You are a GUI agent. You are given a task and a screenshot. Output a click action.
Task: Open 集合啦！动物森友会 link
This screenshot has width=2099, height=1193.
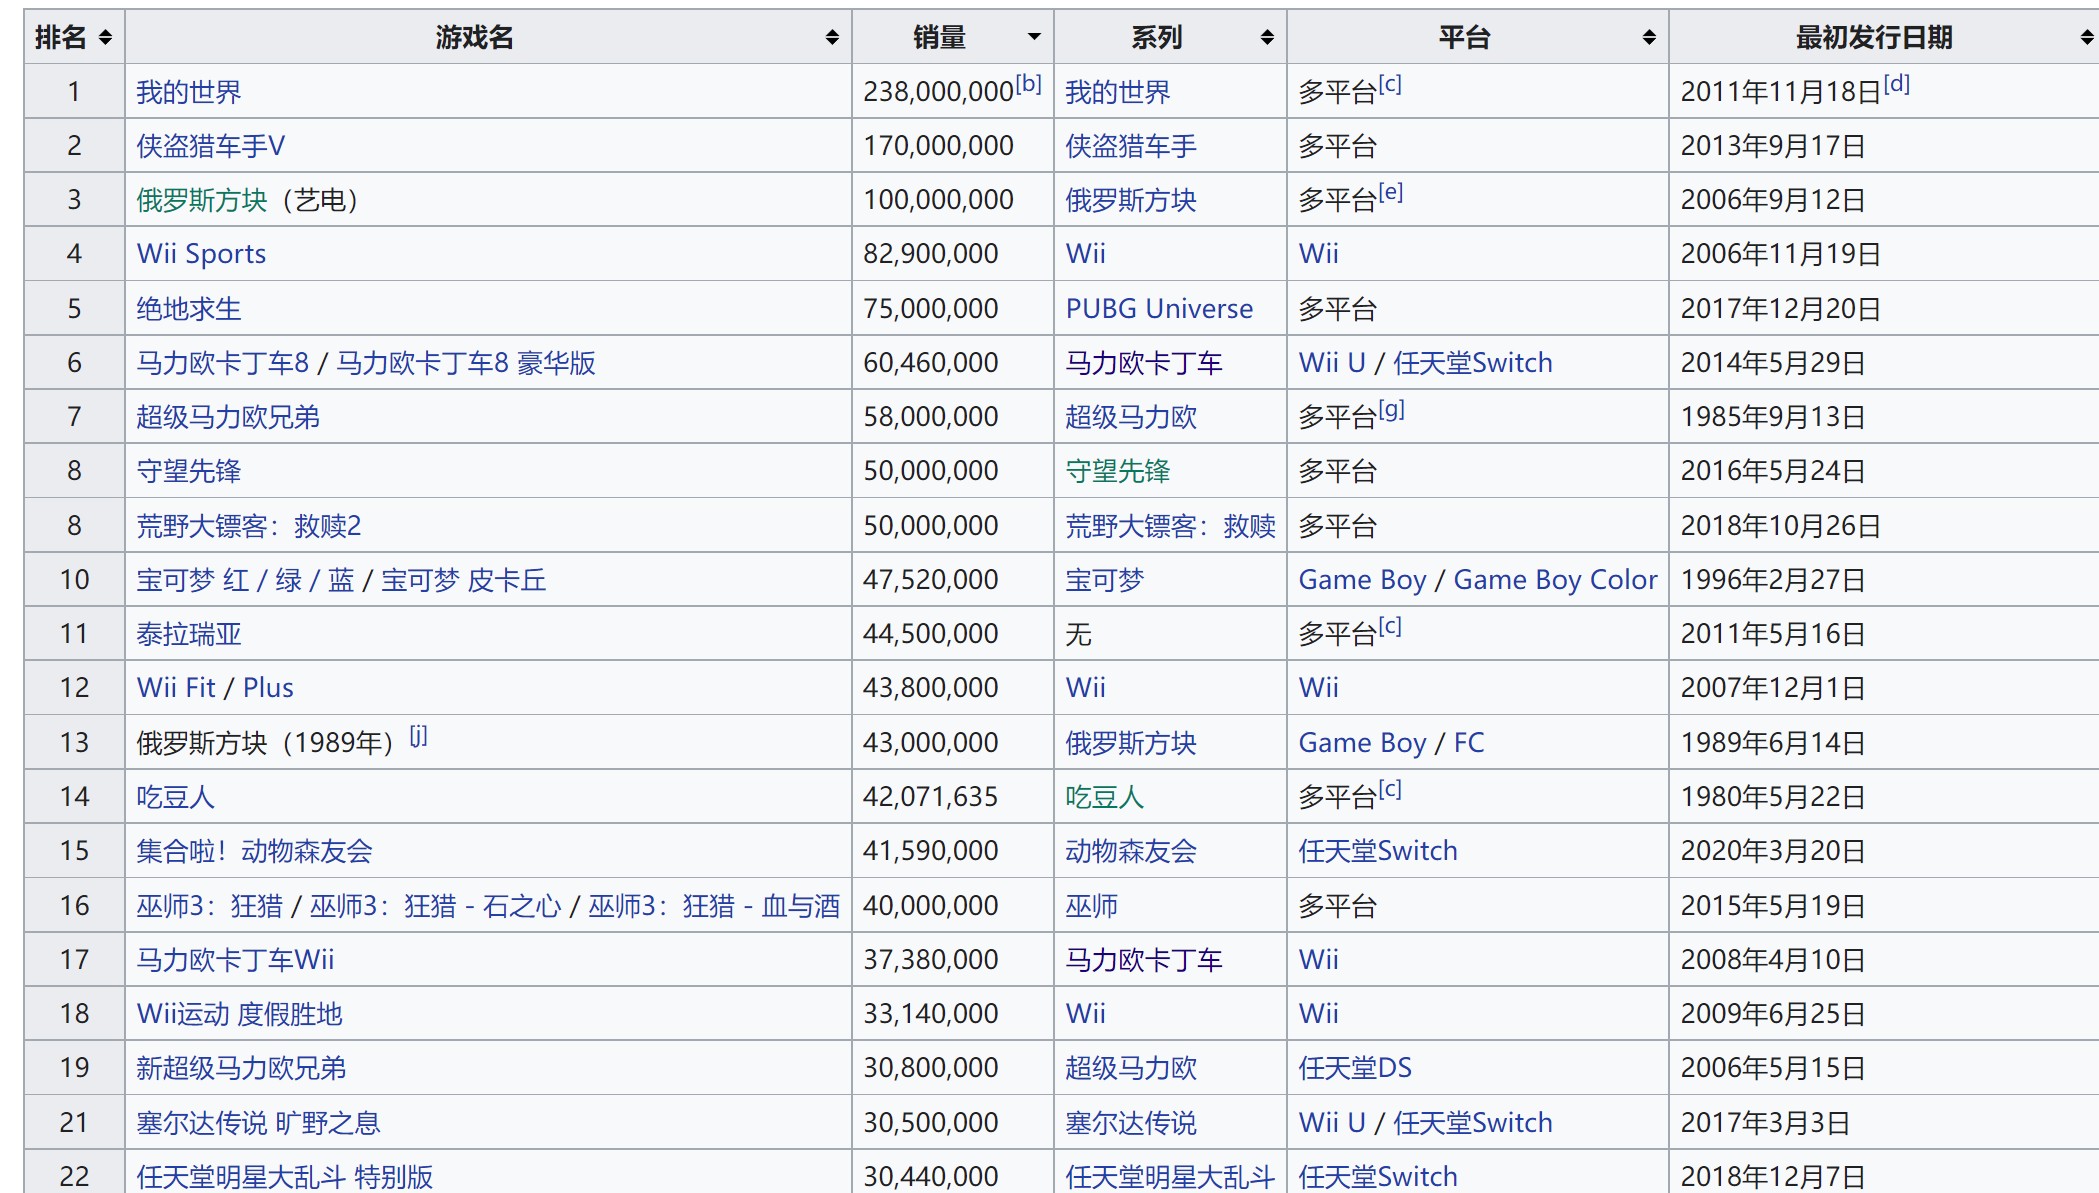coord(254,851)
